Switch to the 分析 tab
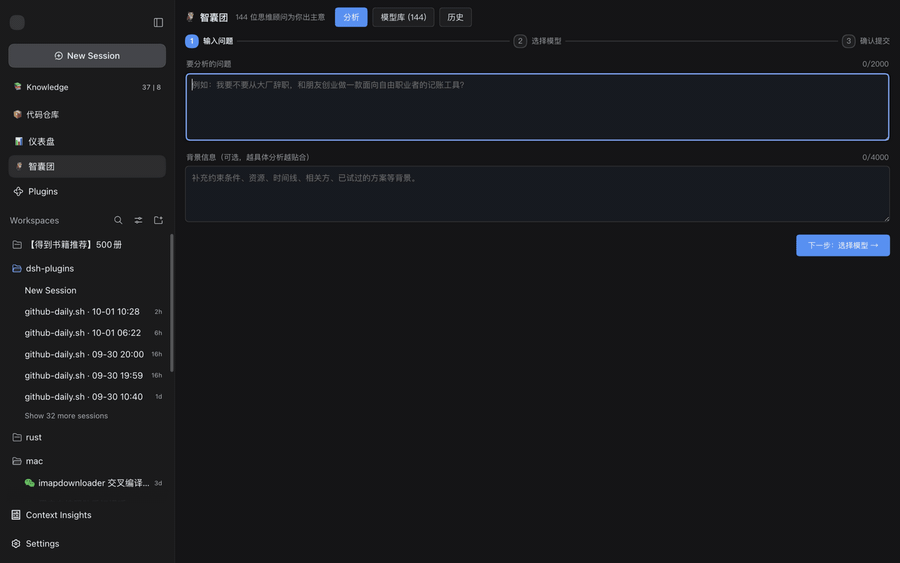The height and width of the screenshot is (563, 900). (351, 17)
